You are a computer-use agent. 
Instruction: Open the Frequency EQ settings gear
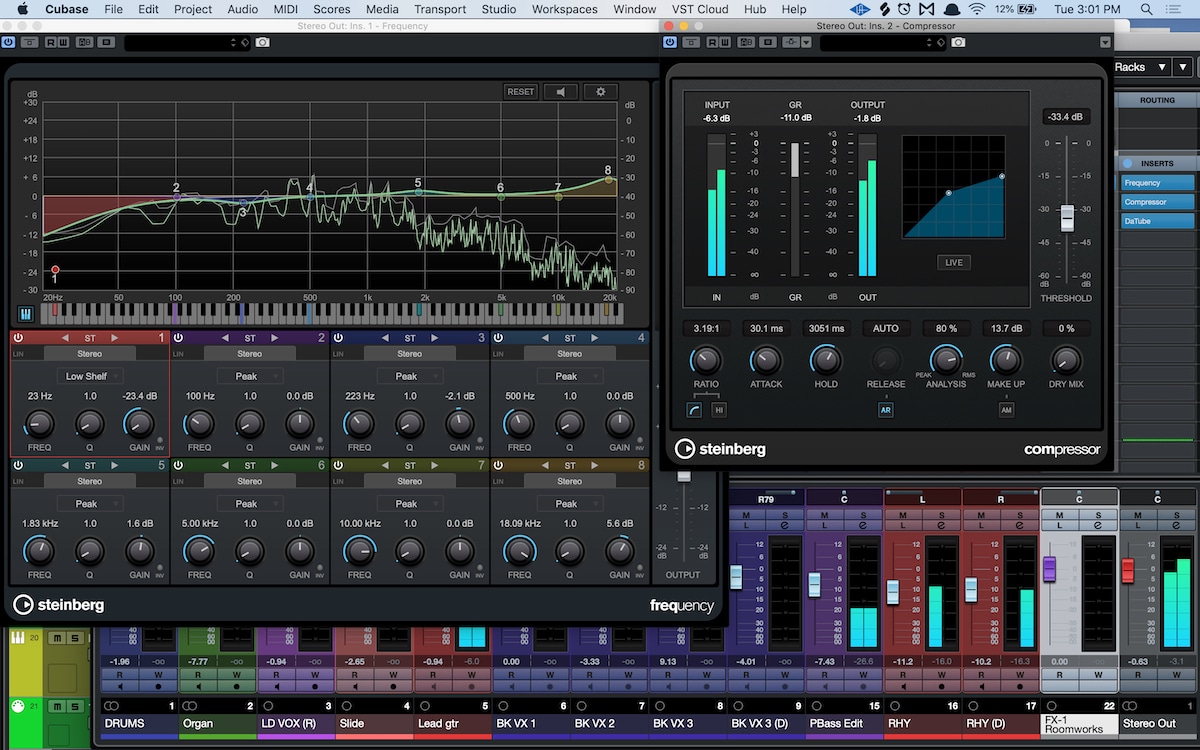coord(600,91)
